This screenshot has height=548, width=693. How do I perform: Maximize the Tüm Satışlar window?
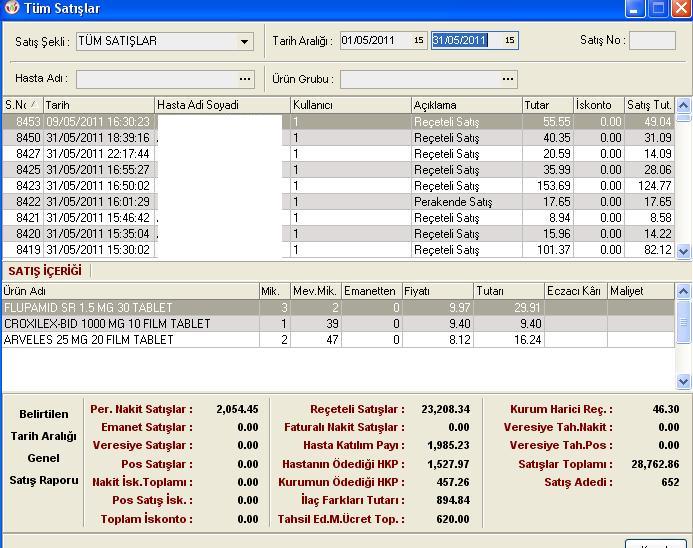click(x=658, y=9)
